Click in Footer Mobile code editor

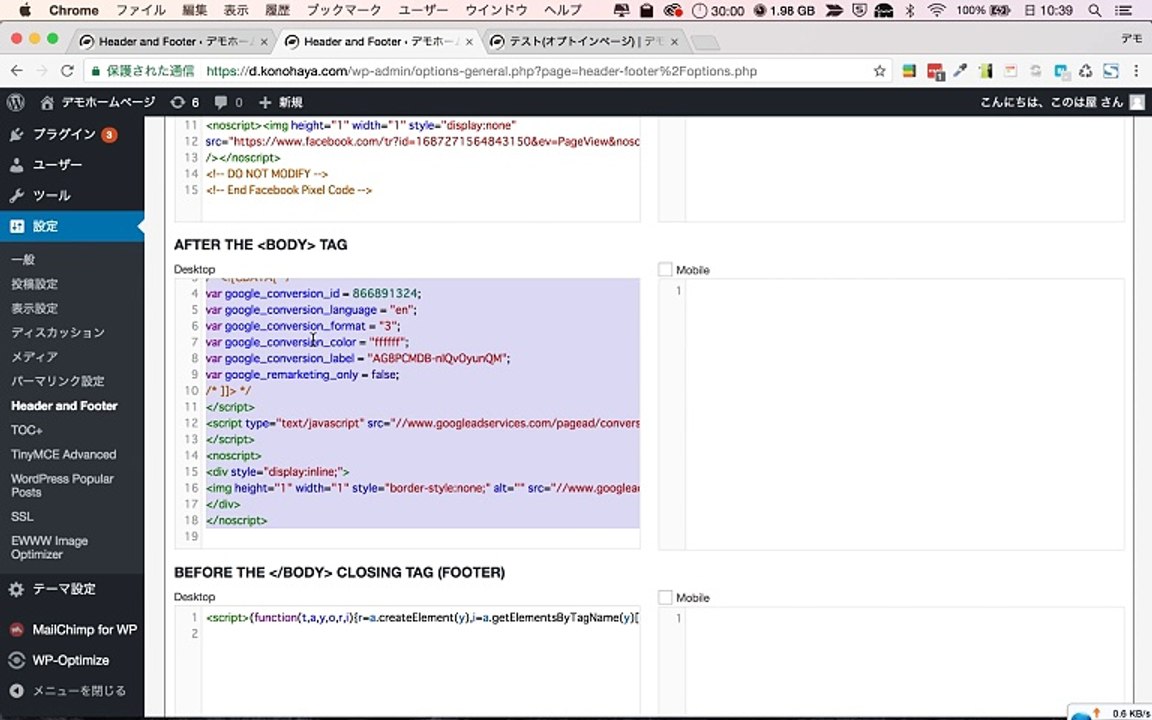click(891, 661)
